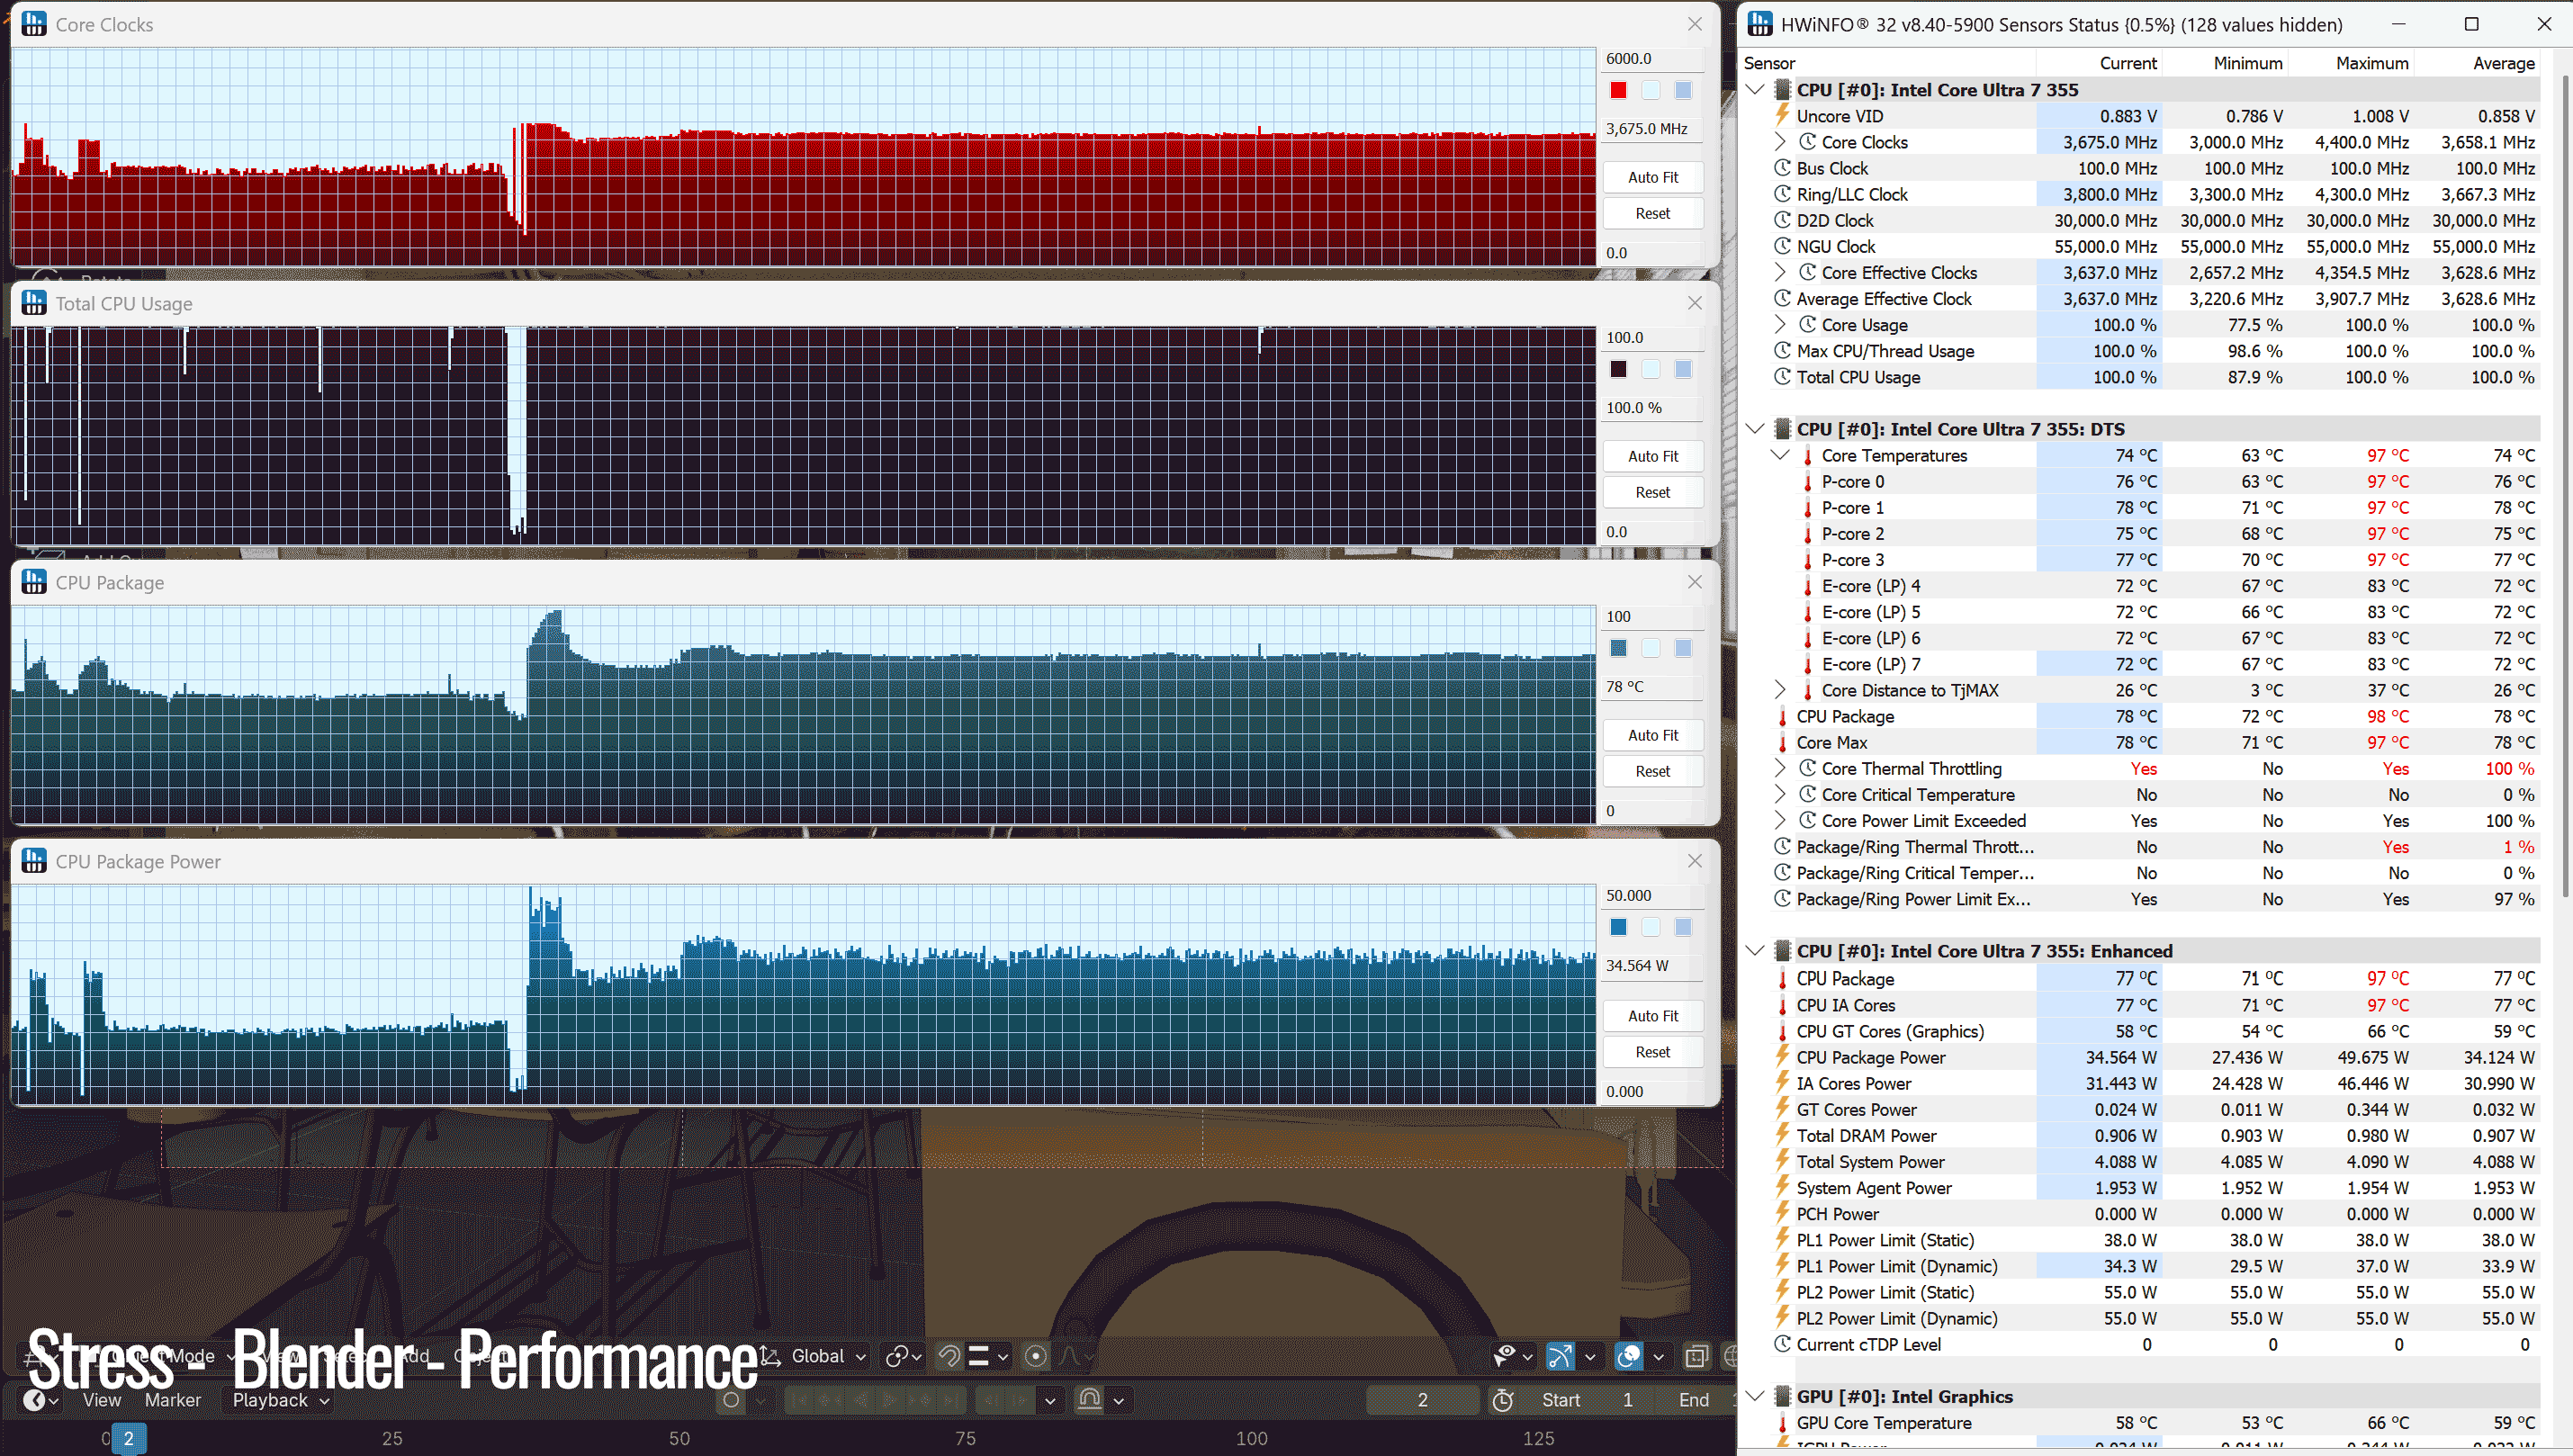This screenshot has width=2573, height=1456.
Task: Click the chip icon beside the Enhanced sensor group
Action: pyautogui.click(x=1782, y=951)
